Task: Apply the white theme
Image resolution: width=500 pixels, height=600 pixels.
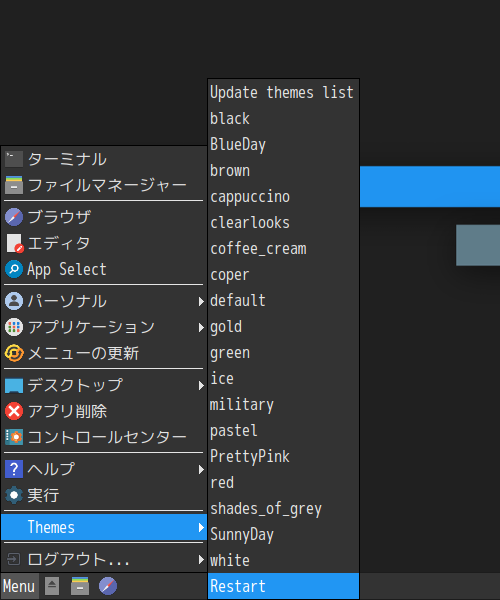Action: 283,561
